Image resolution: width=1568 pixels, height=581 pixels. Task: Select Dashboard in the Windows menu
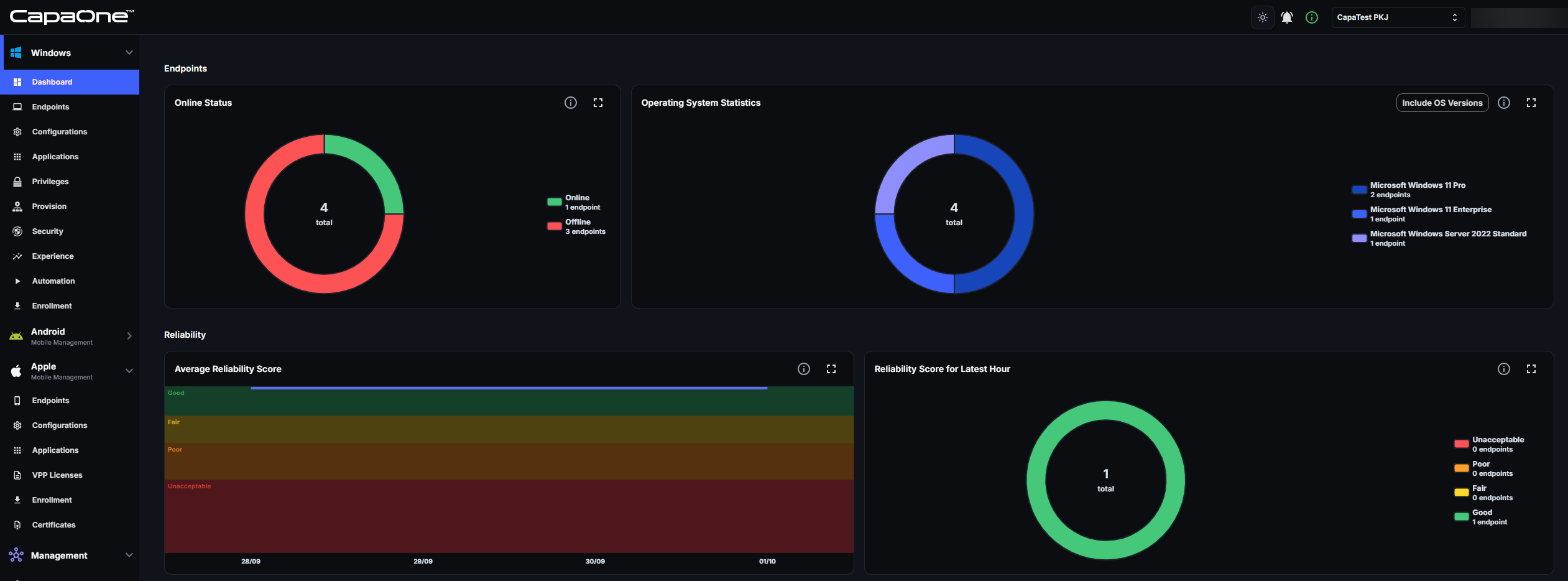pyautogui.click(x=70, y=82)
